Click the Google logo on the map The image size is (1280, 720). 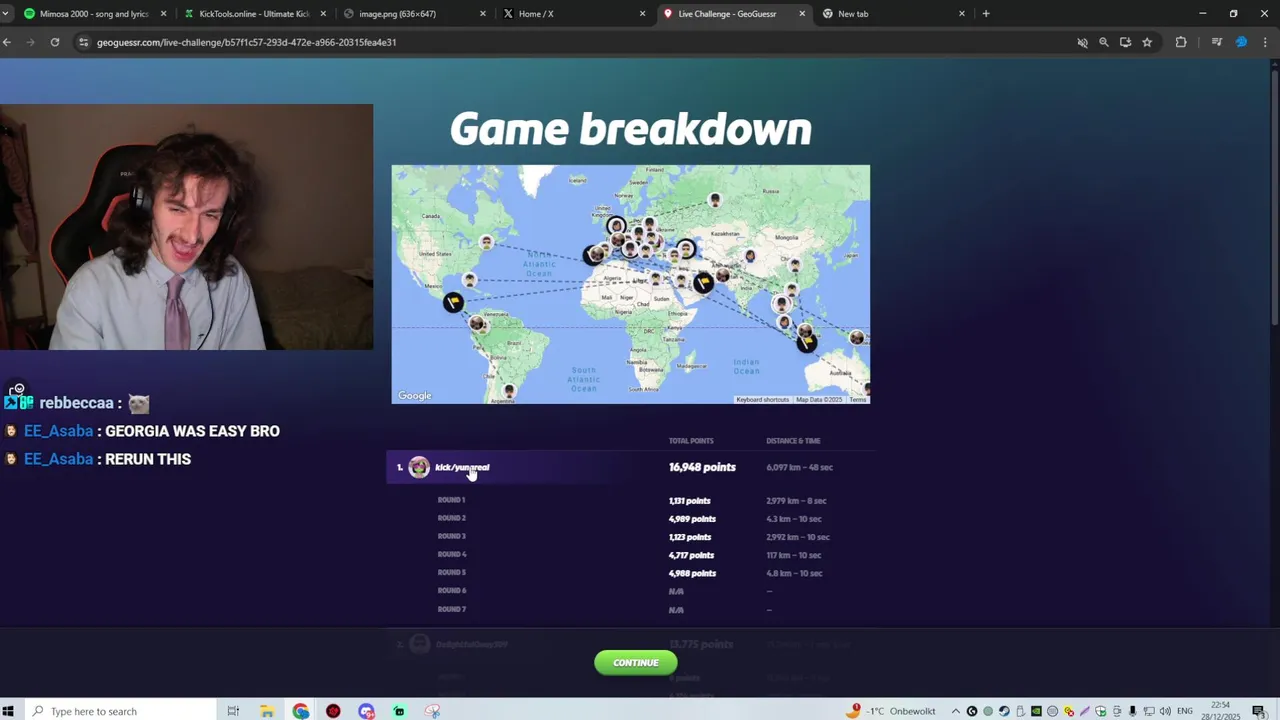415,396
